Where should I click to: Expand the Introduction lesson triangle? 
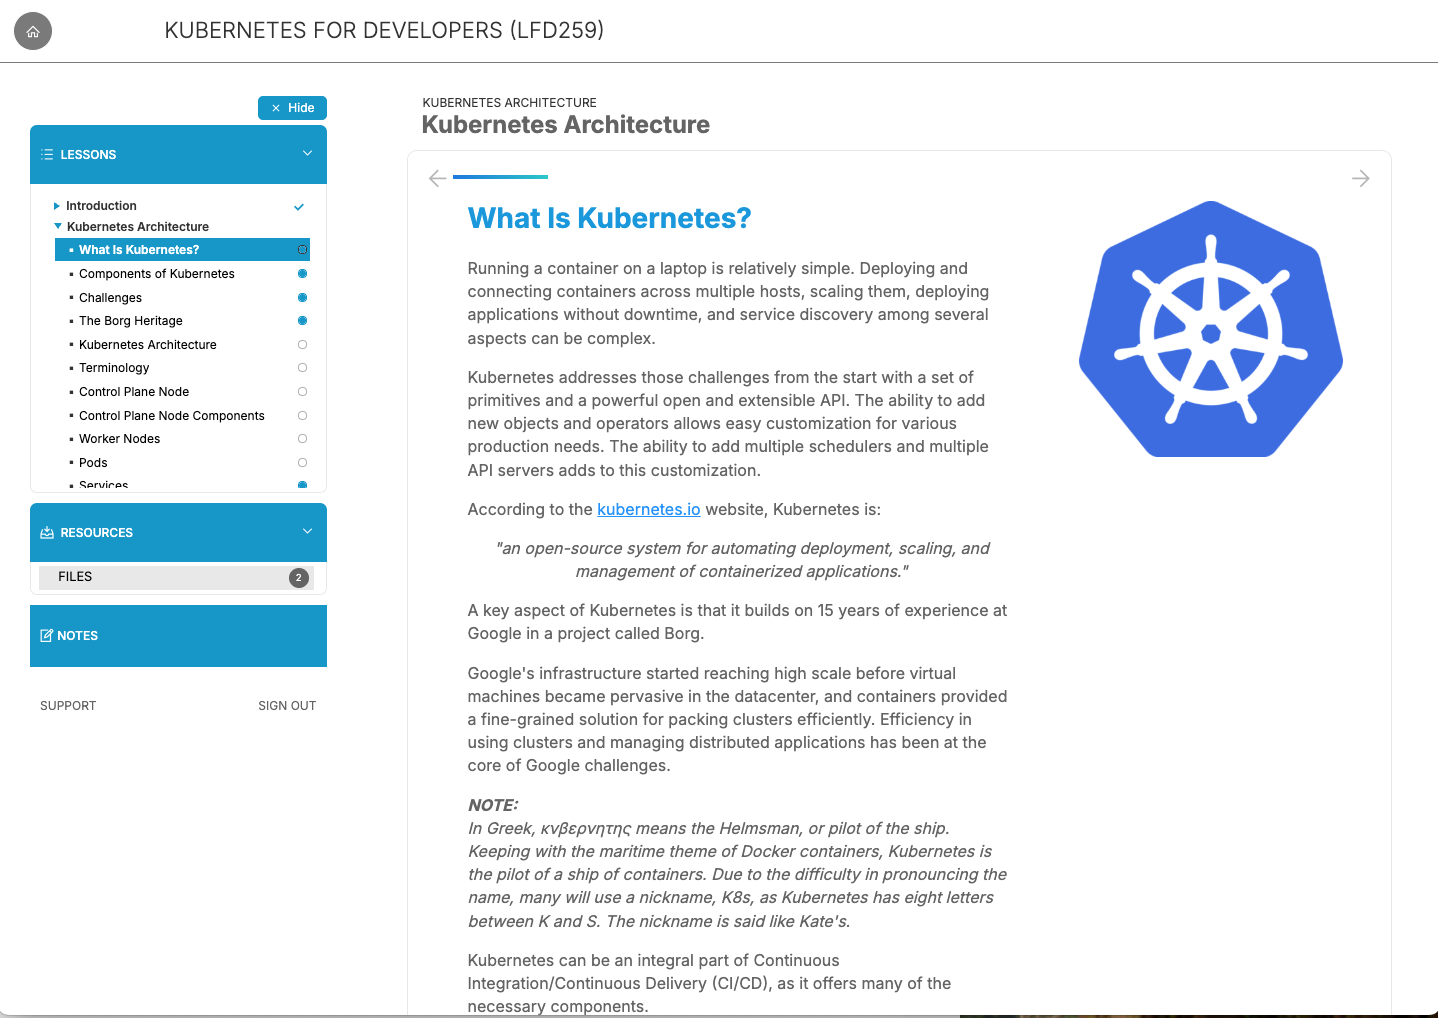click(x=57, y=206)
